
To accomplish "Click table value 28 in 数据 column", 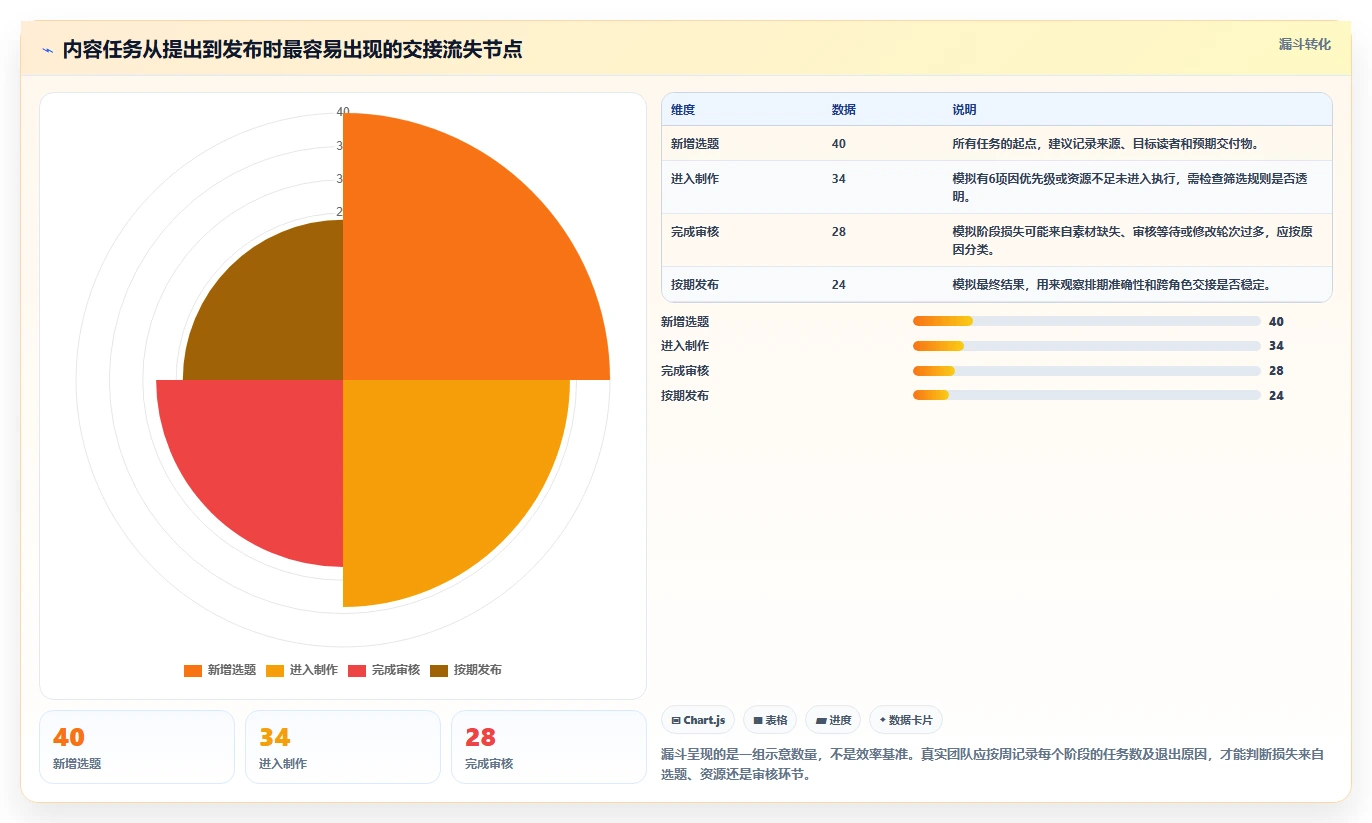I will (x=839, y=232).
